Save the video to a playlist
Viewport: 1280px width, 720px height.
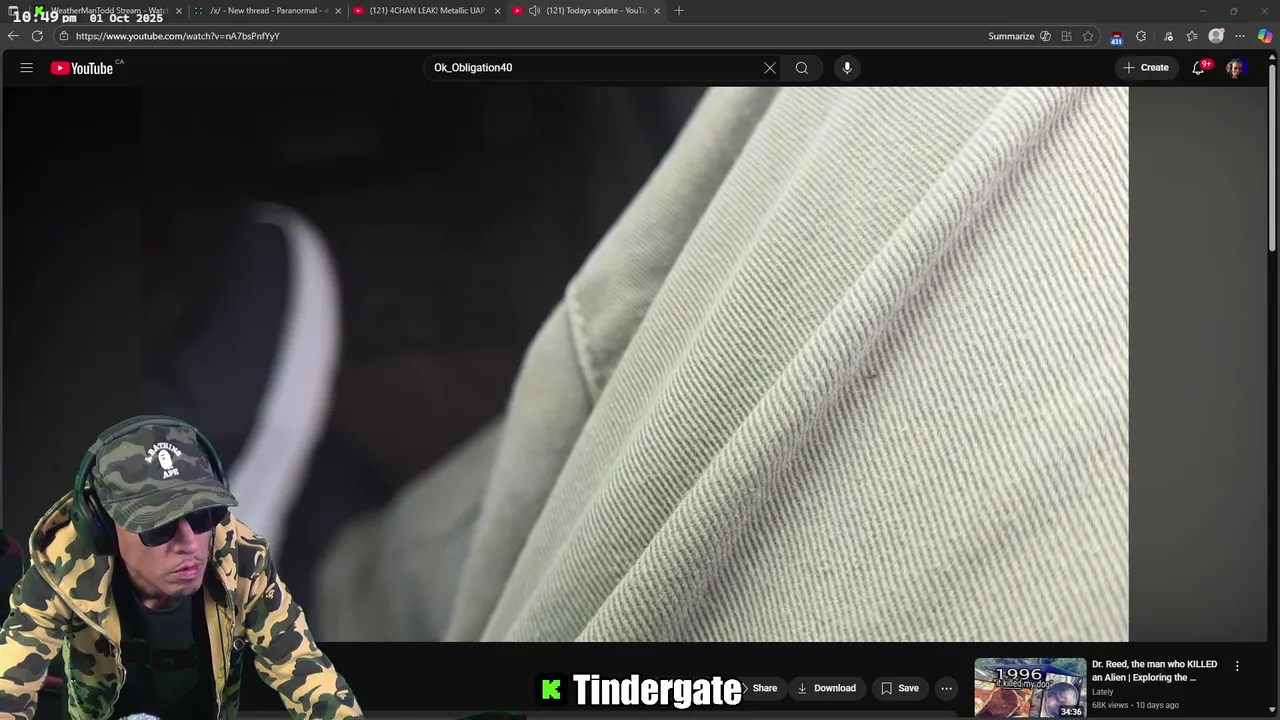click(x=900, y=688)
